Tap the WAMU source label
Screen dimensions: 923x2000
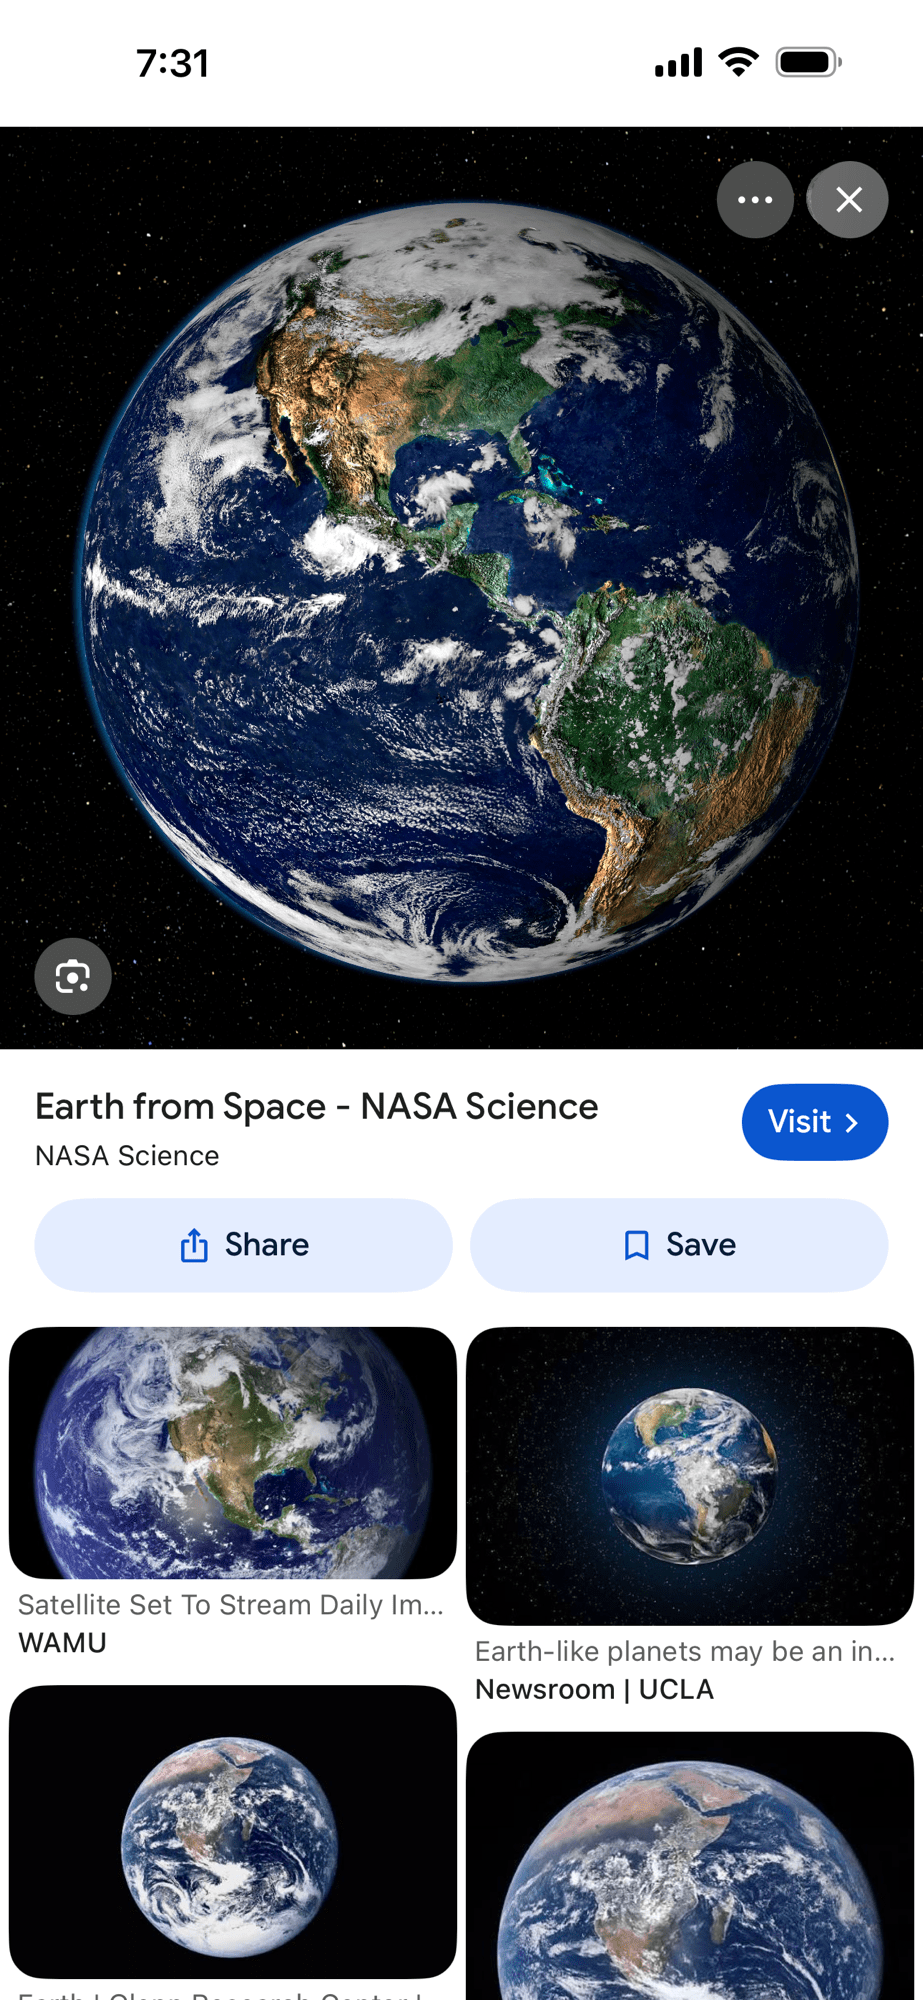(62, 1643)
